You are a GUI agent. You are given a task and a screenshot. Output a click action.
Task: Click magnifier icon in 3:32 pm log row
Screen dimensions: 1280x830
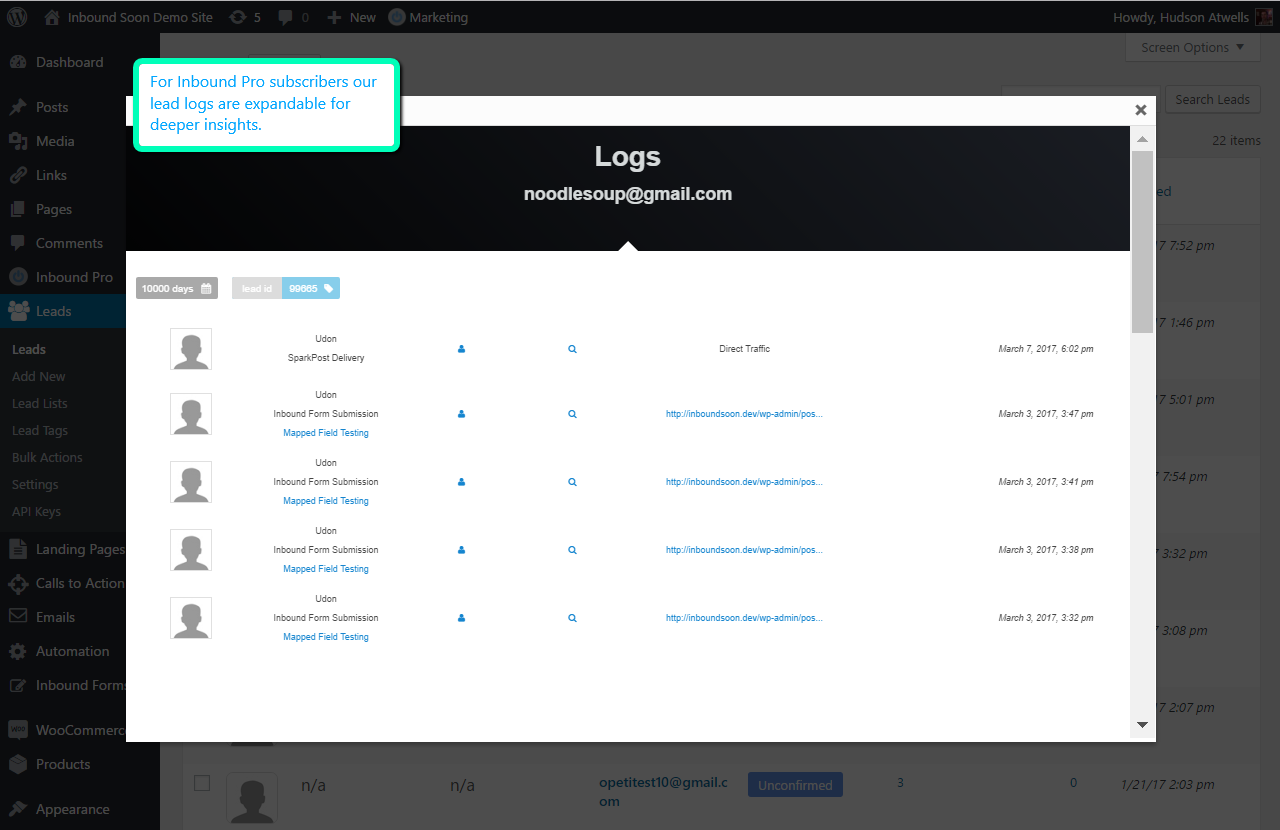pyautogui.click(x=572, y=617)
